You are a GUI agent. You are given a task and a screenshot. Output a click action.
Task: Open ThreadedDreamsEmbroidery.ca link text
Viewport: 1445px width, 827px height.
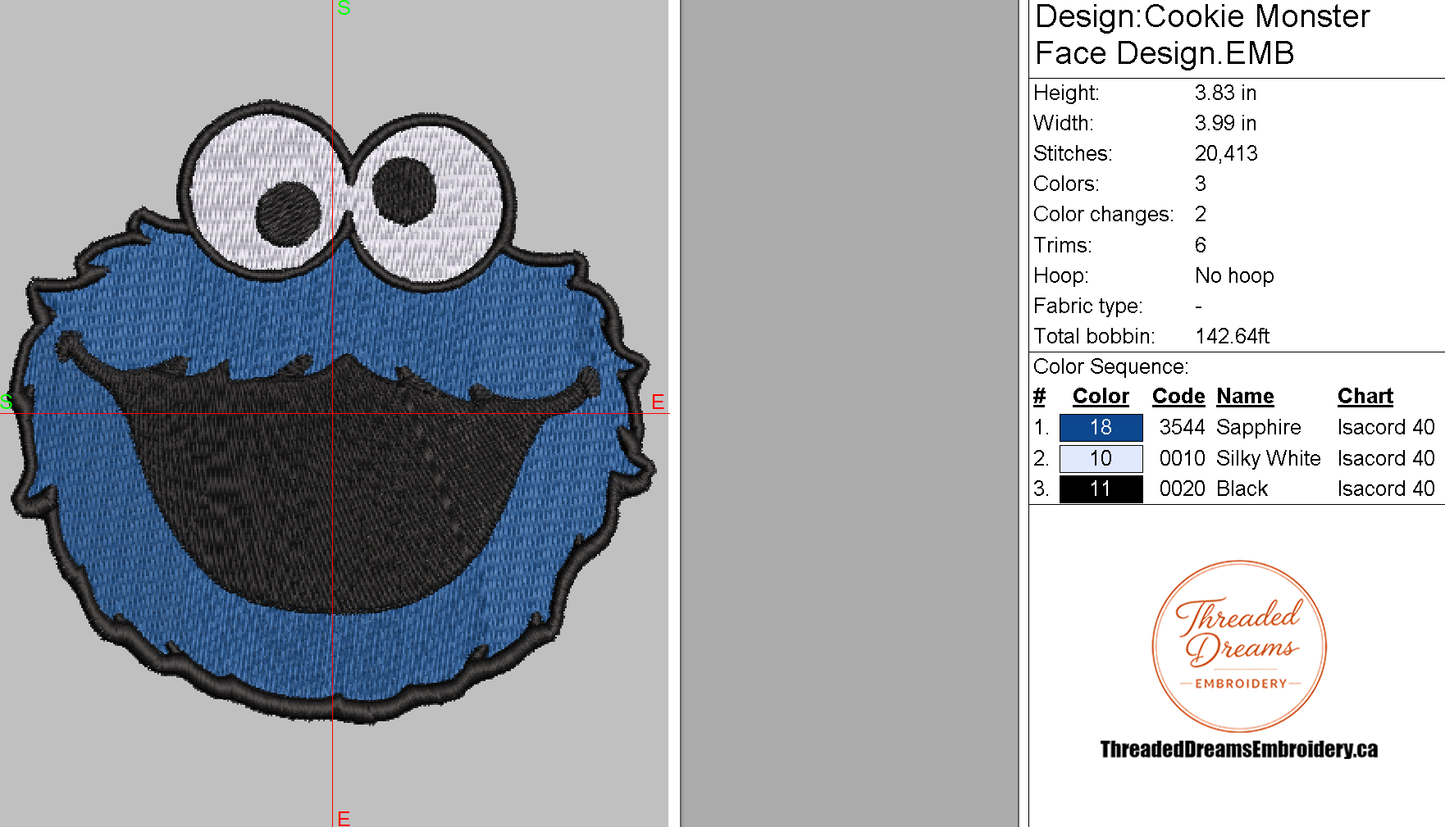pyautogui.click(x=1239, y=749)
